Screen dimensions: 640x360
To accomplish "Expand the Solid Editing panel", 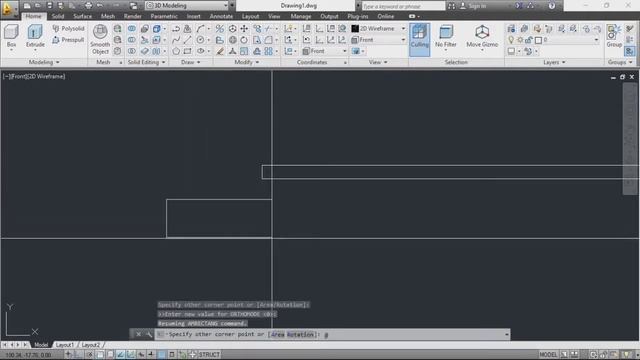I will point(147,62).
